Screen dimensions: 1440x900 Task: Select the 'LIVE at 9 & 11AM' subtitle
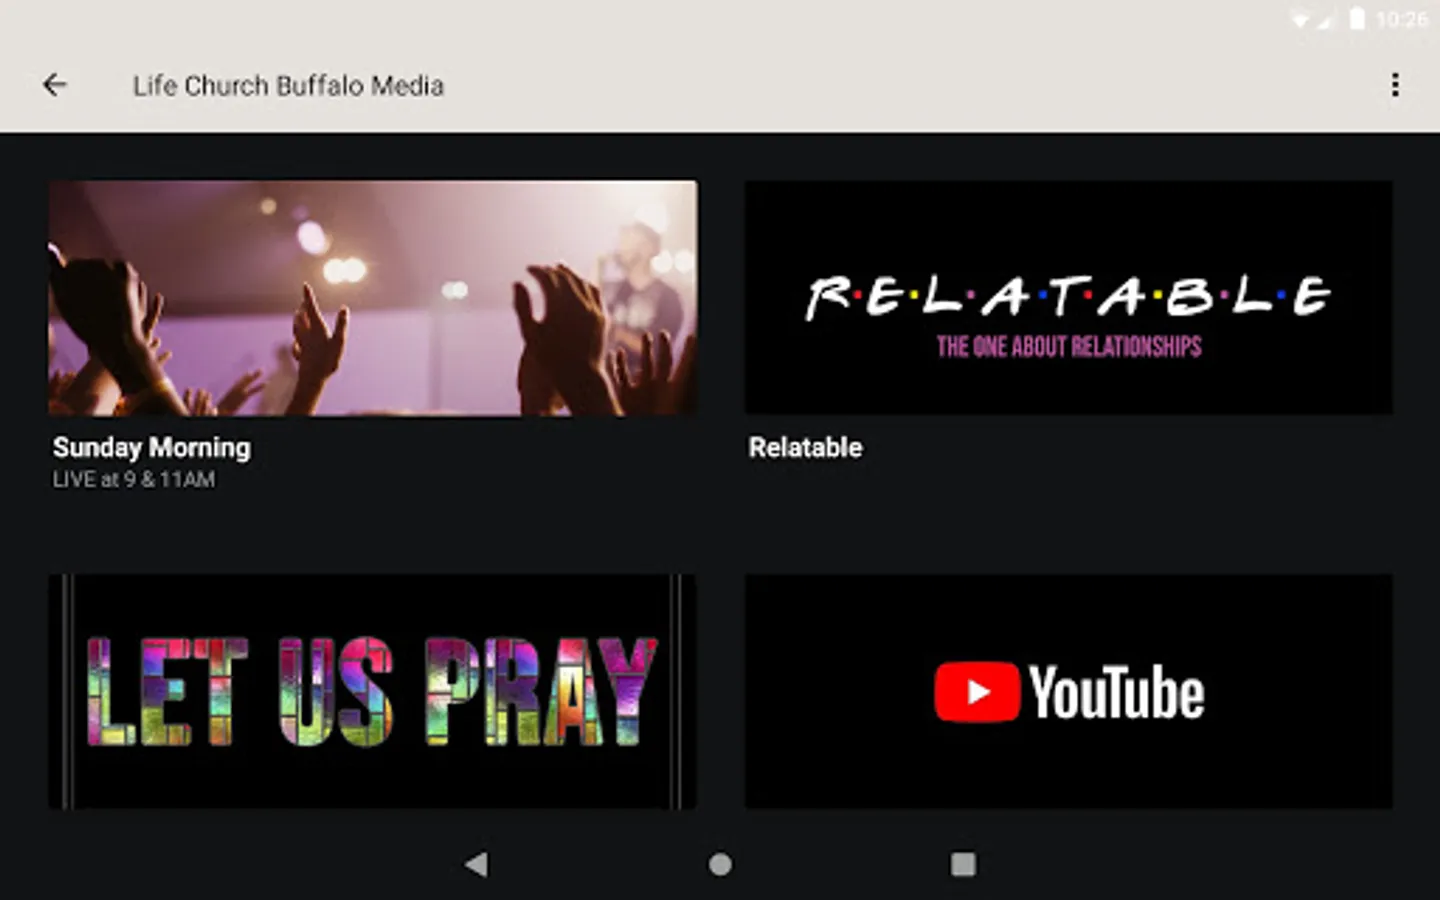tap(134, 480)
